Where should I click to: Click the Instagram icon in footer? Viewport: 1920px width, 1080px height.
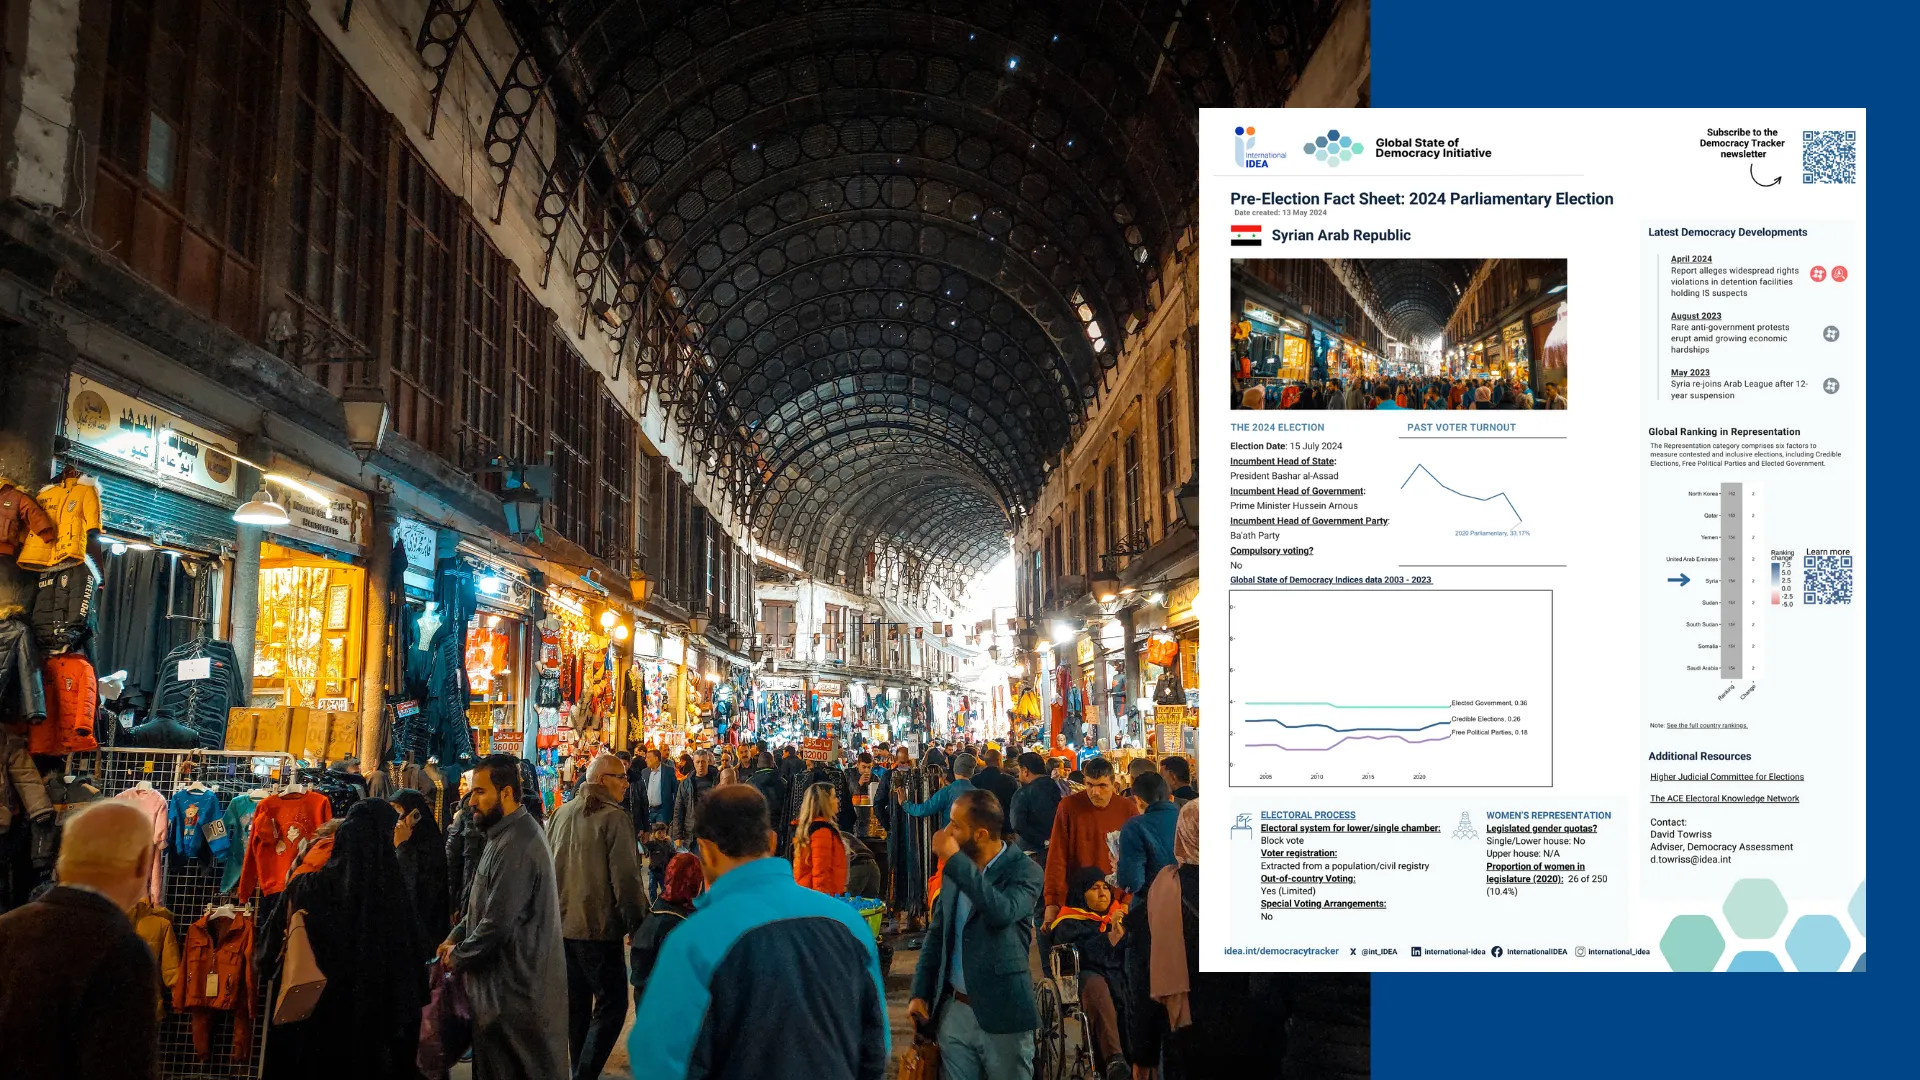coord(1580,952)
